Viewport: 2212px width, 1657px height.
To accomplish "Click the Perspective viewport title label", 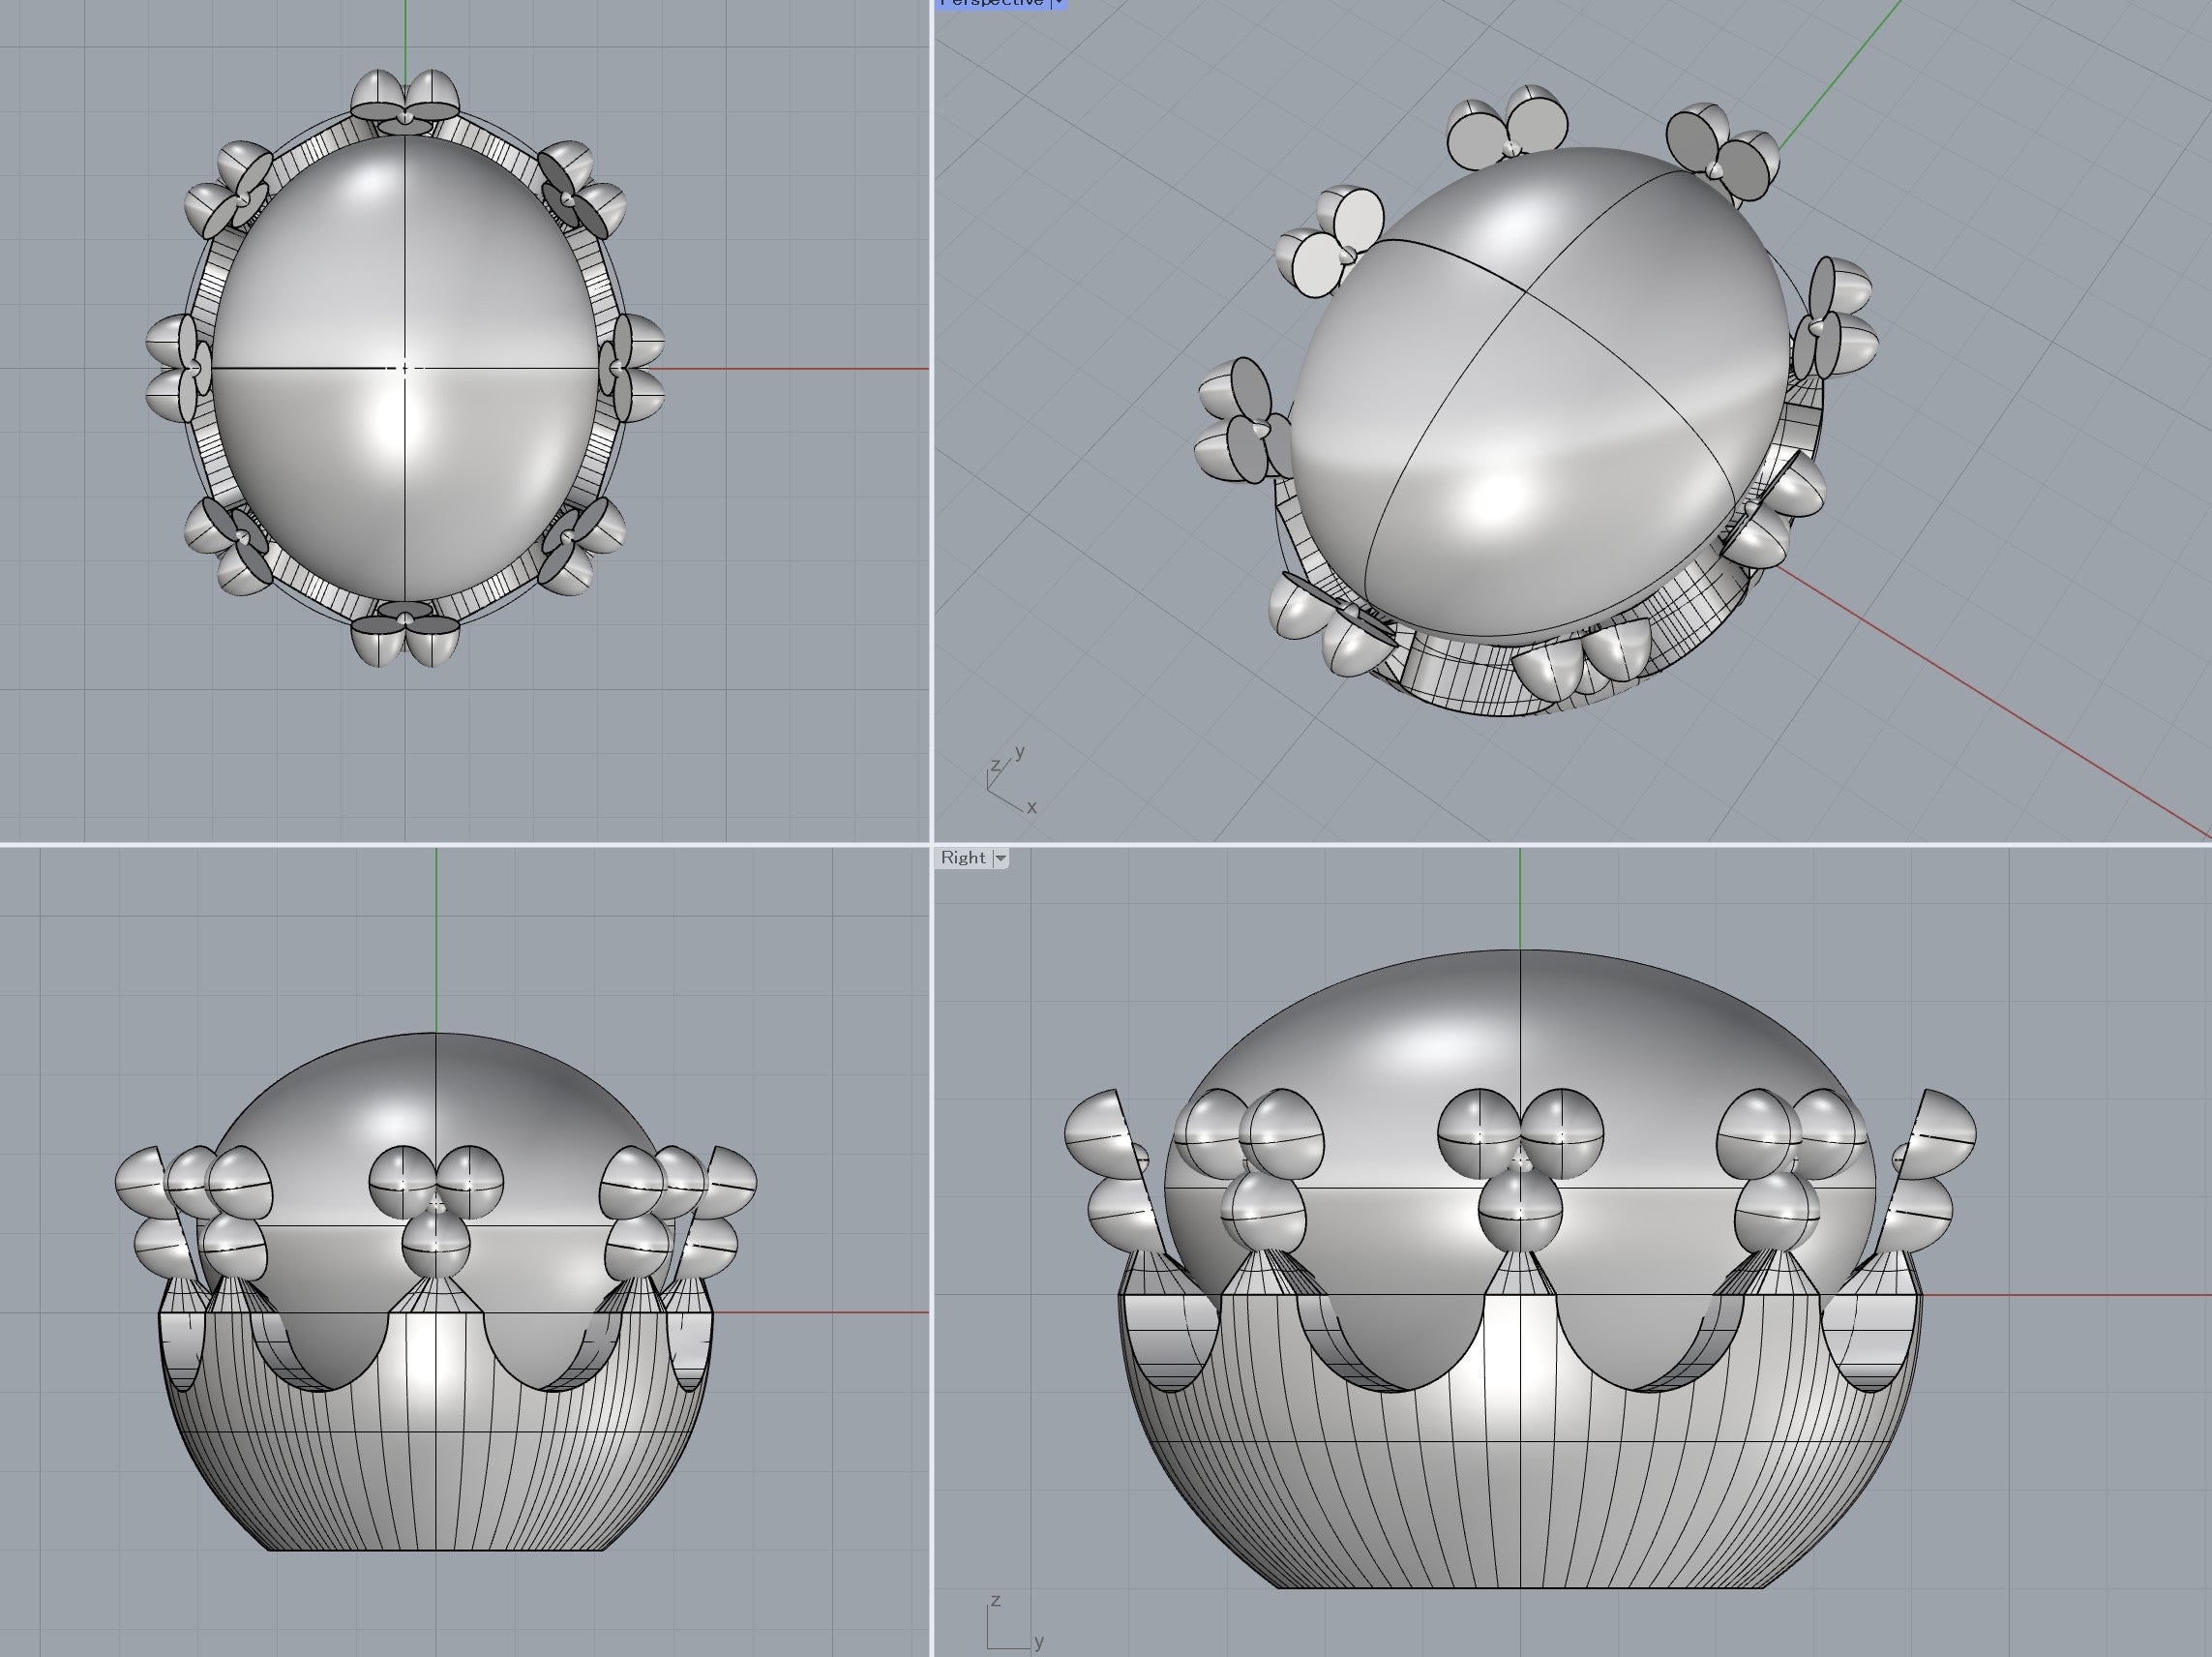I will point(992,3).
